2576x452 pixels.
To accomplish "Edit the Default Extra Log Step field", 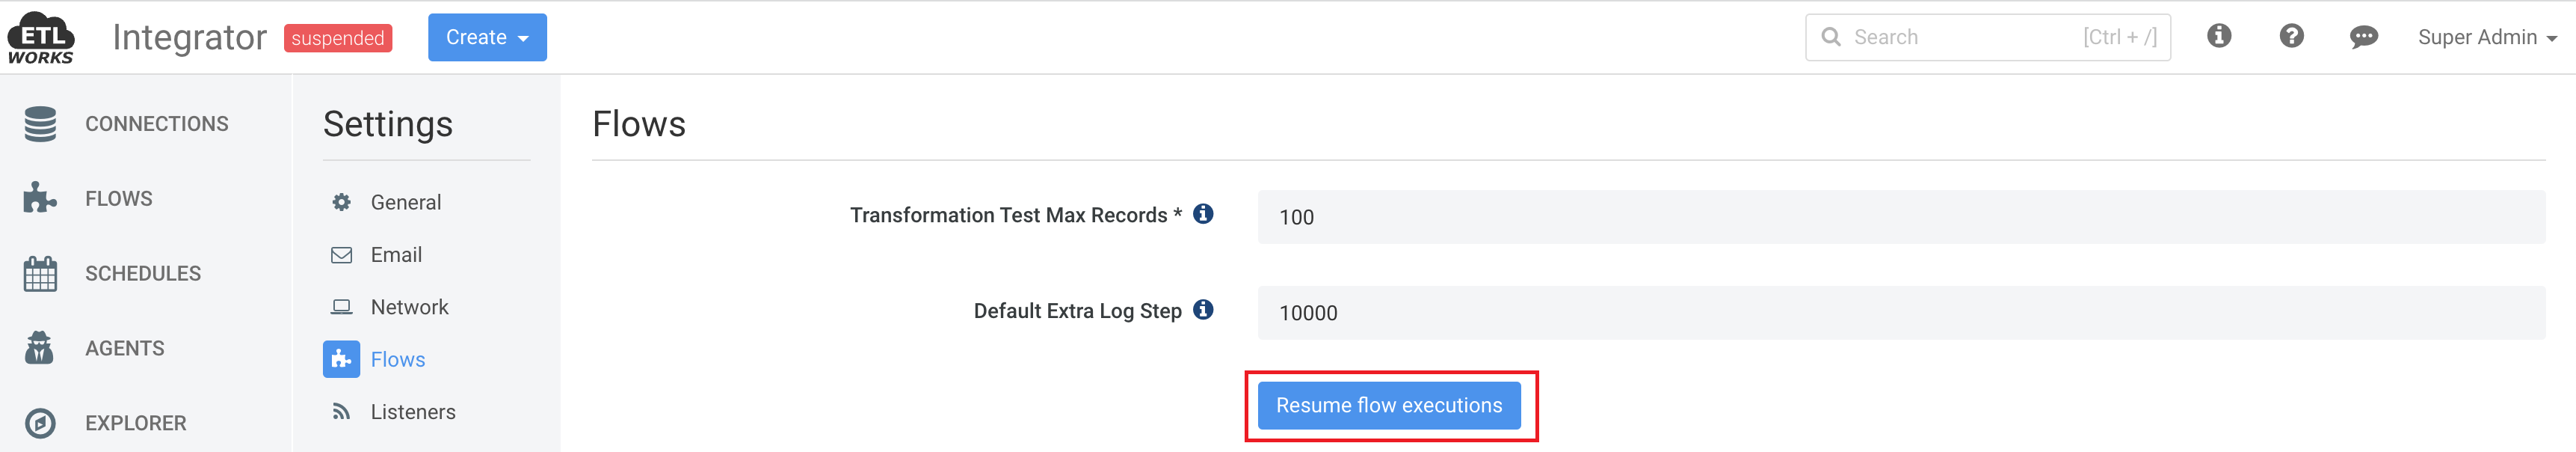I will click(1901, 313).
